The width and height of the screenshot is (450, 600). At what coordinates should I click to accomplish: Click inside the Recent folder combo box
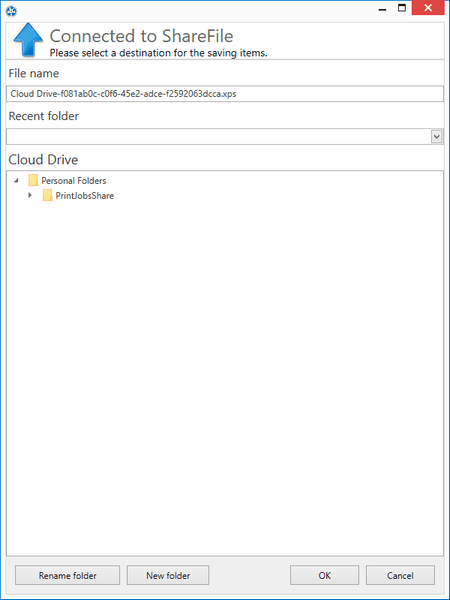pos(225,137)
